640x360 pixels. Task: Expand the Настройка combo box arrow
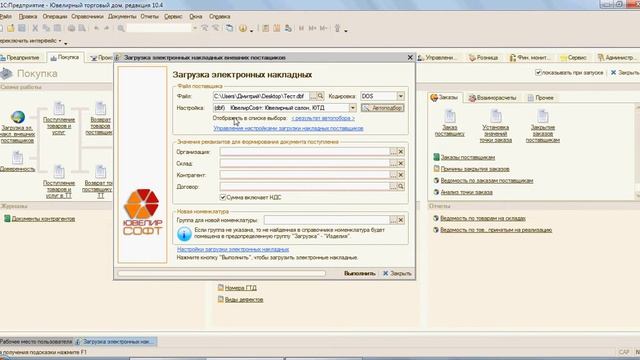(352, 108)
